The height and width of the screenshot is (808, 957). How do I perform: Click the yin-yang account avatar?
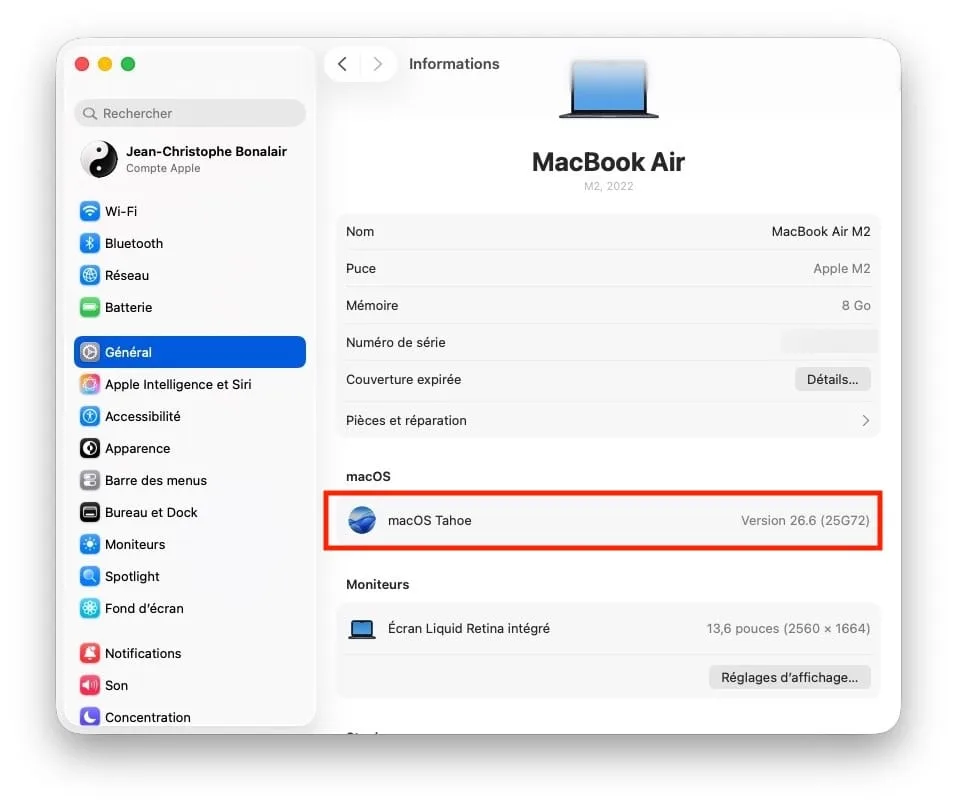pyautogui.click(x=99, y=159)
